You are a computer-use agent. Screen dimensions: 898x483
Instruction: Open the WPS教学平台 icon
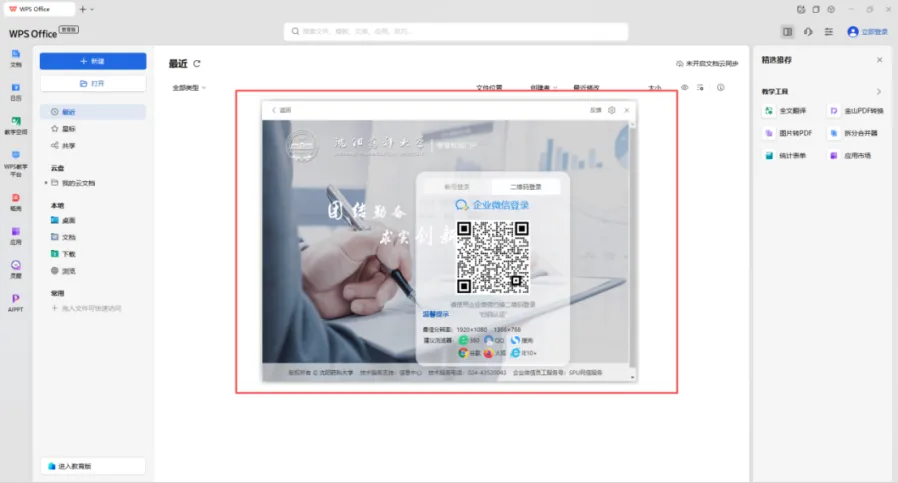click(15, 163)
